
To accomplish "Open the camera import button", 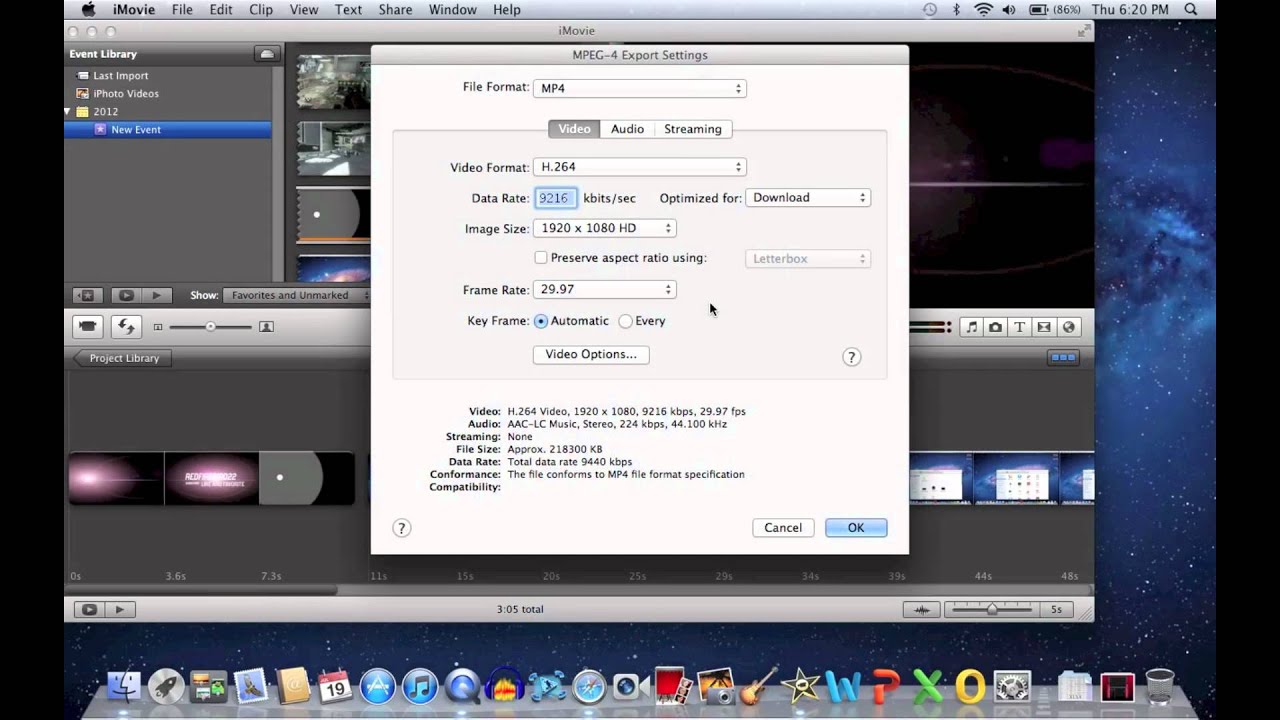I will pyautogui.click(x=88, y=326).
